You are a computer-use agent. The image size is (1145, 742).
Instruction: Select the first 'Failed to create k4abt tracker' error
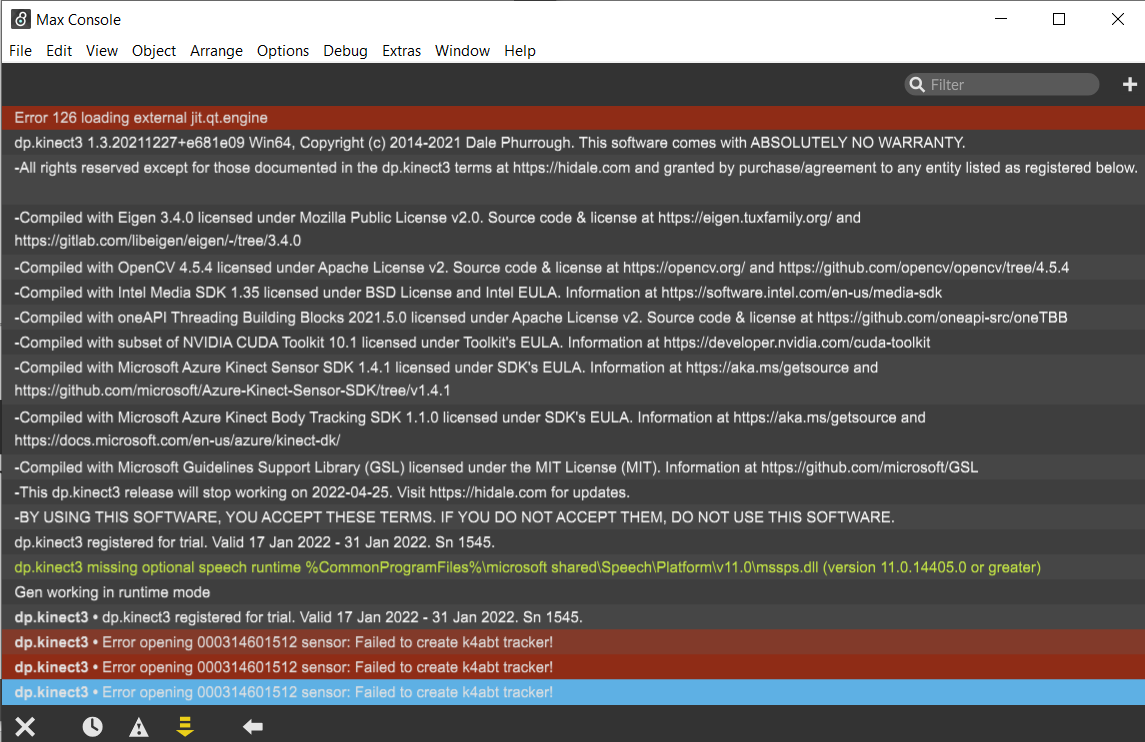pyautogui.click(x=573, y=643)
